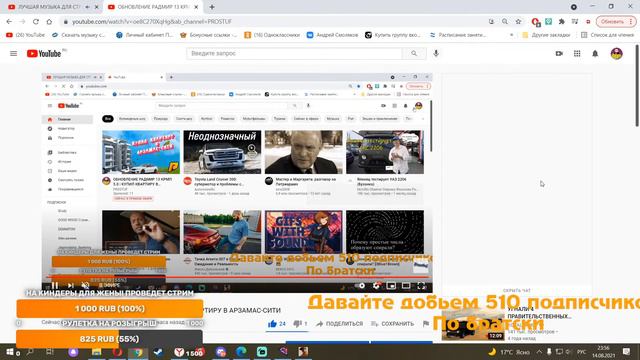
Task: Report video with the flag icon
Action: click(x=426, y=324)
